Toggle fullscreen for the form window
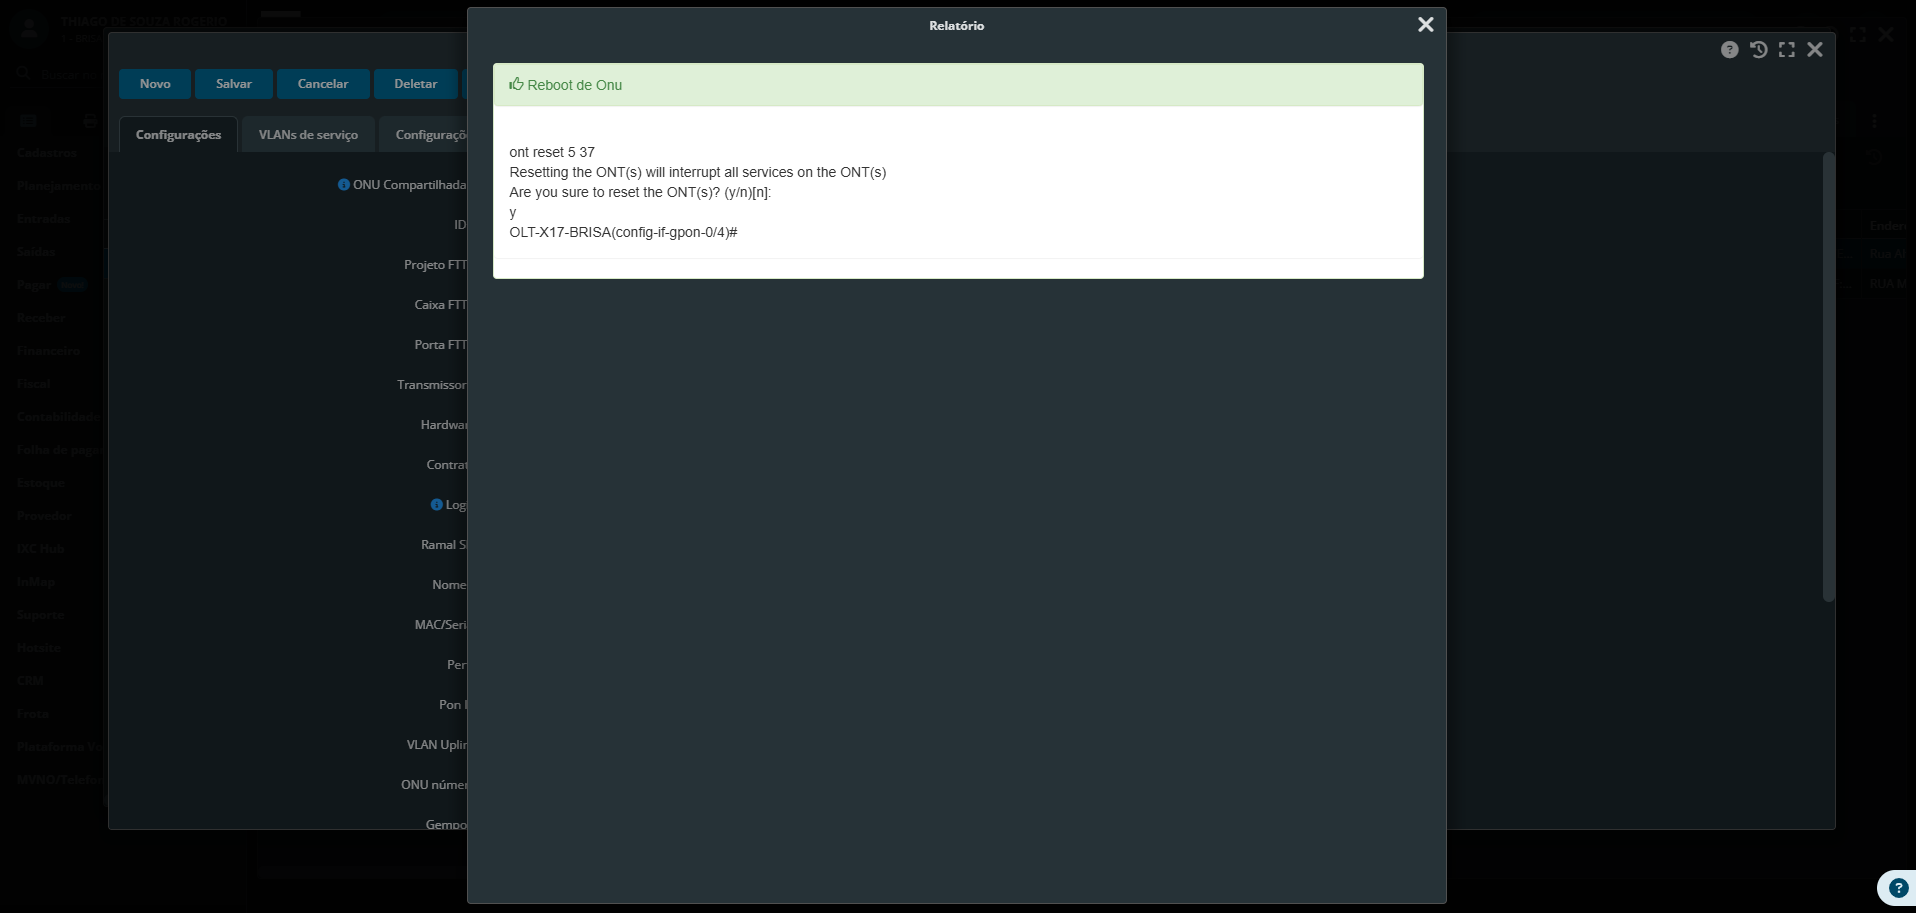The image size is (1916, 913). 1786,50
